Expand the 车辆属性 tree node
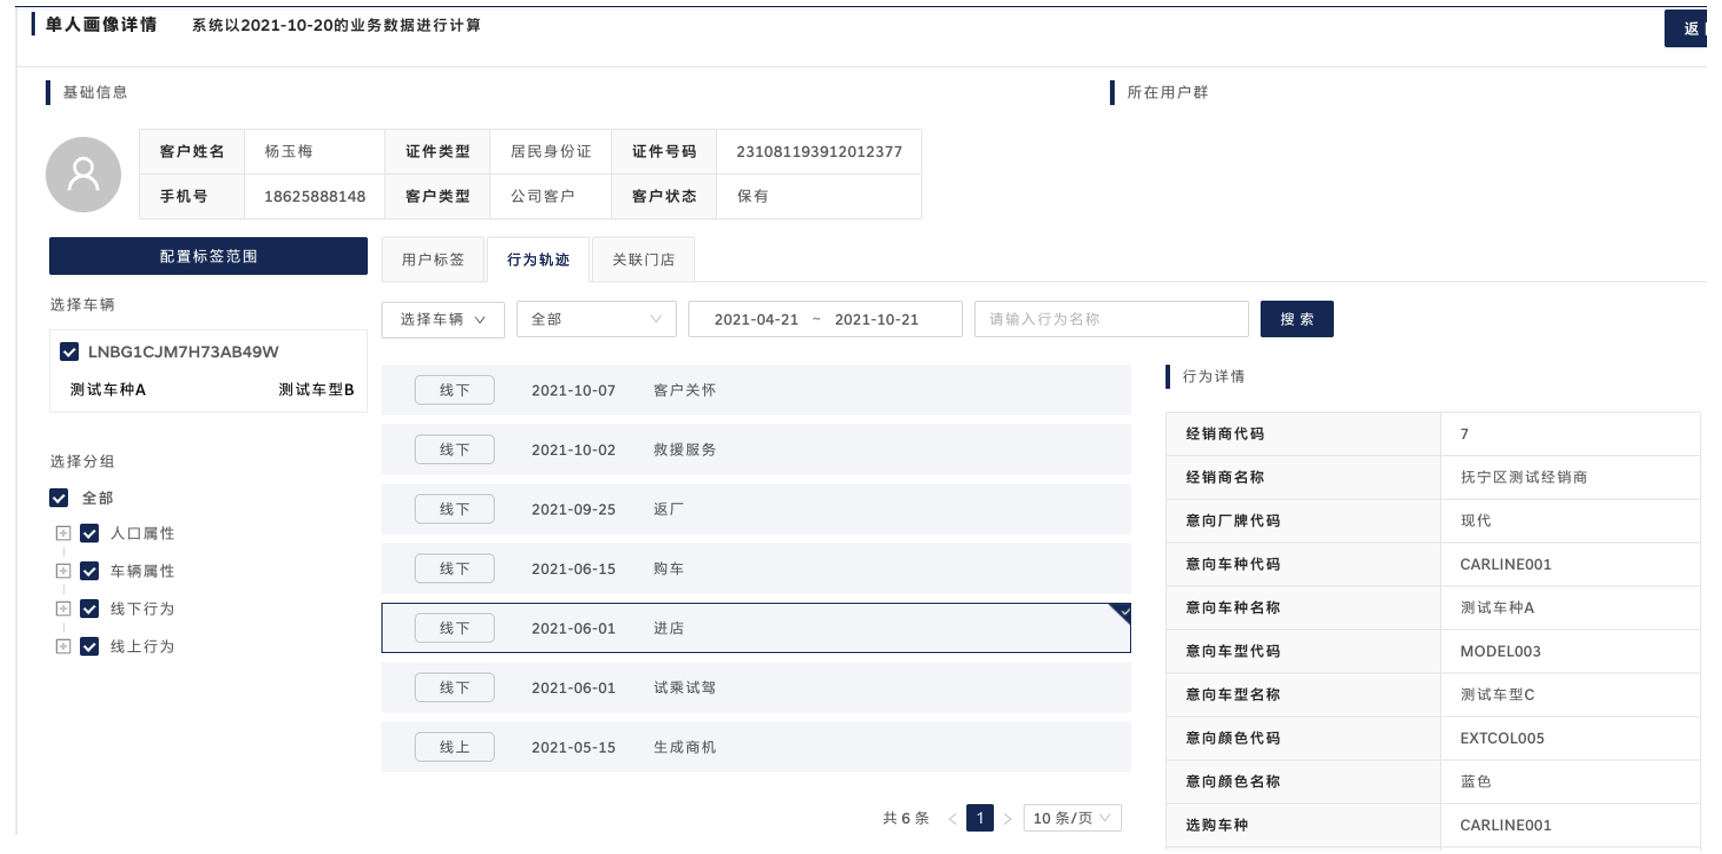 63,571
